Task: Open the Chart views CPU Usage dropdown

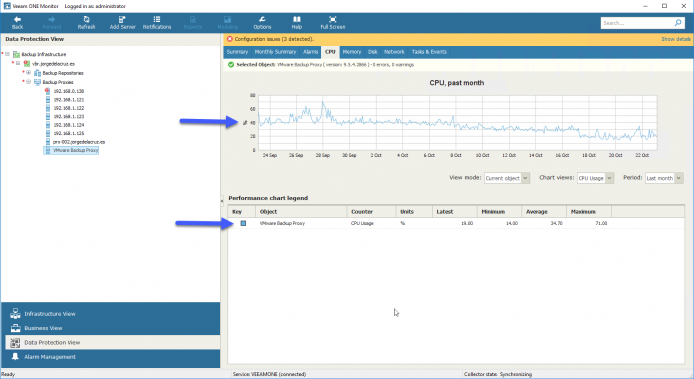Action: point(595,178)
